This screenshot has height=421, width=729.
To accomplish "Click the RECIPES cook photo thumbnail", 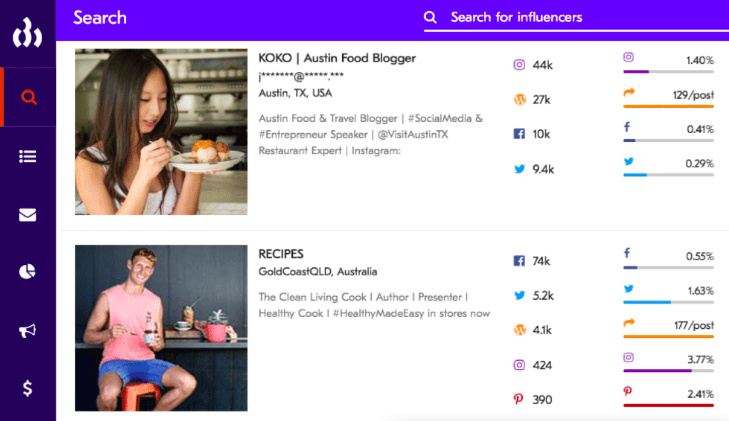I will tap(161, 328).
